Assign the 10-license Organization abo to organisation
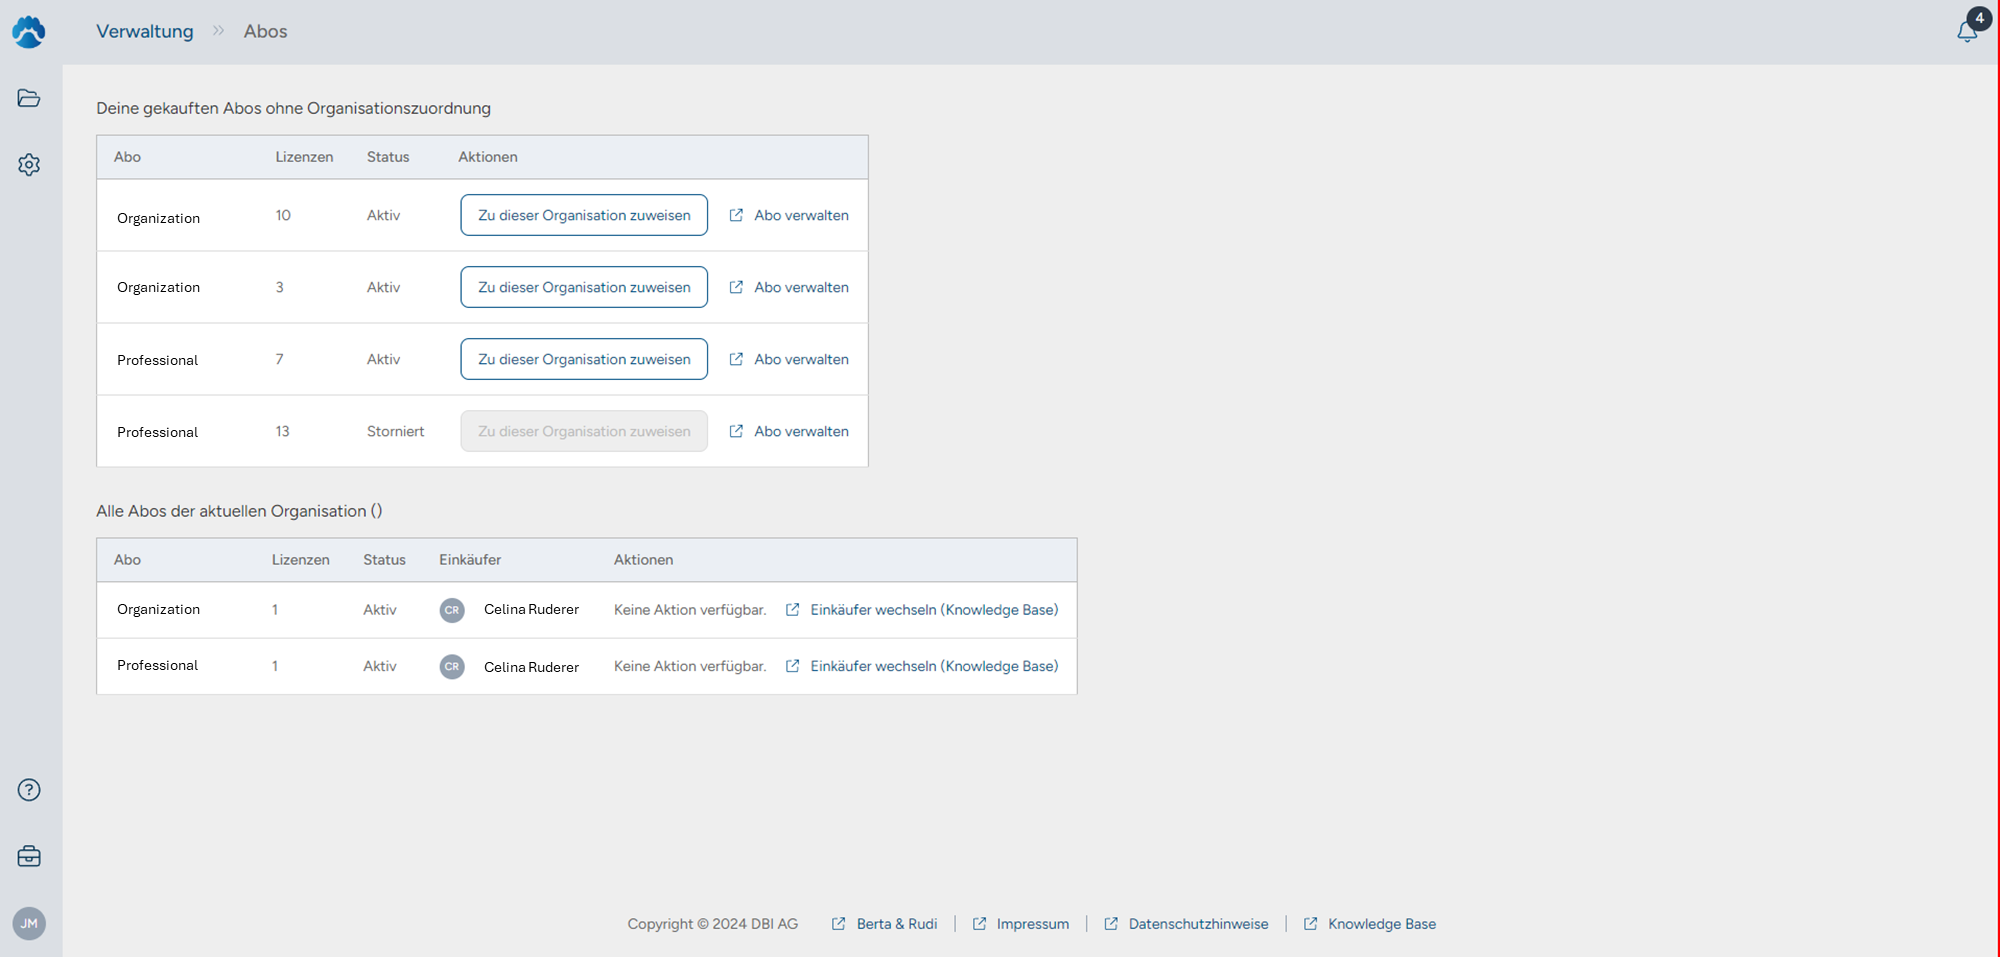Screen dimensions: 2000x957 [x=584, y=215]
